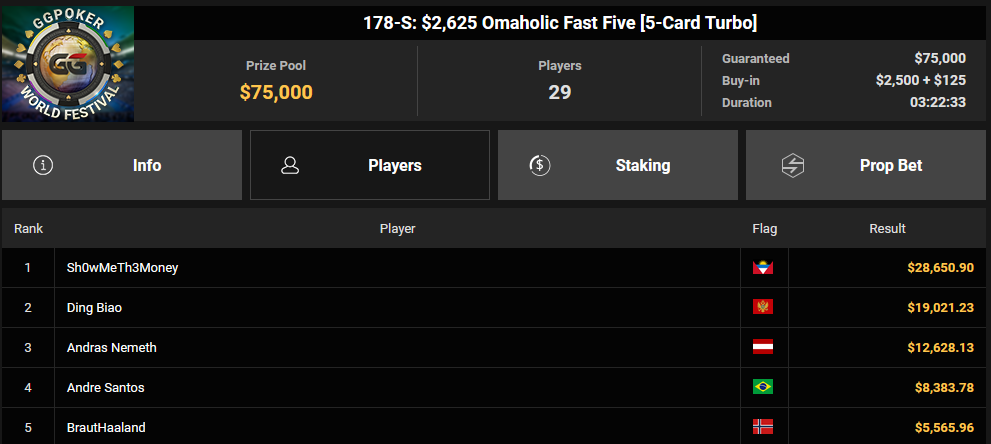Click the GGPoker World Festival logo

coord(68,63)
